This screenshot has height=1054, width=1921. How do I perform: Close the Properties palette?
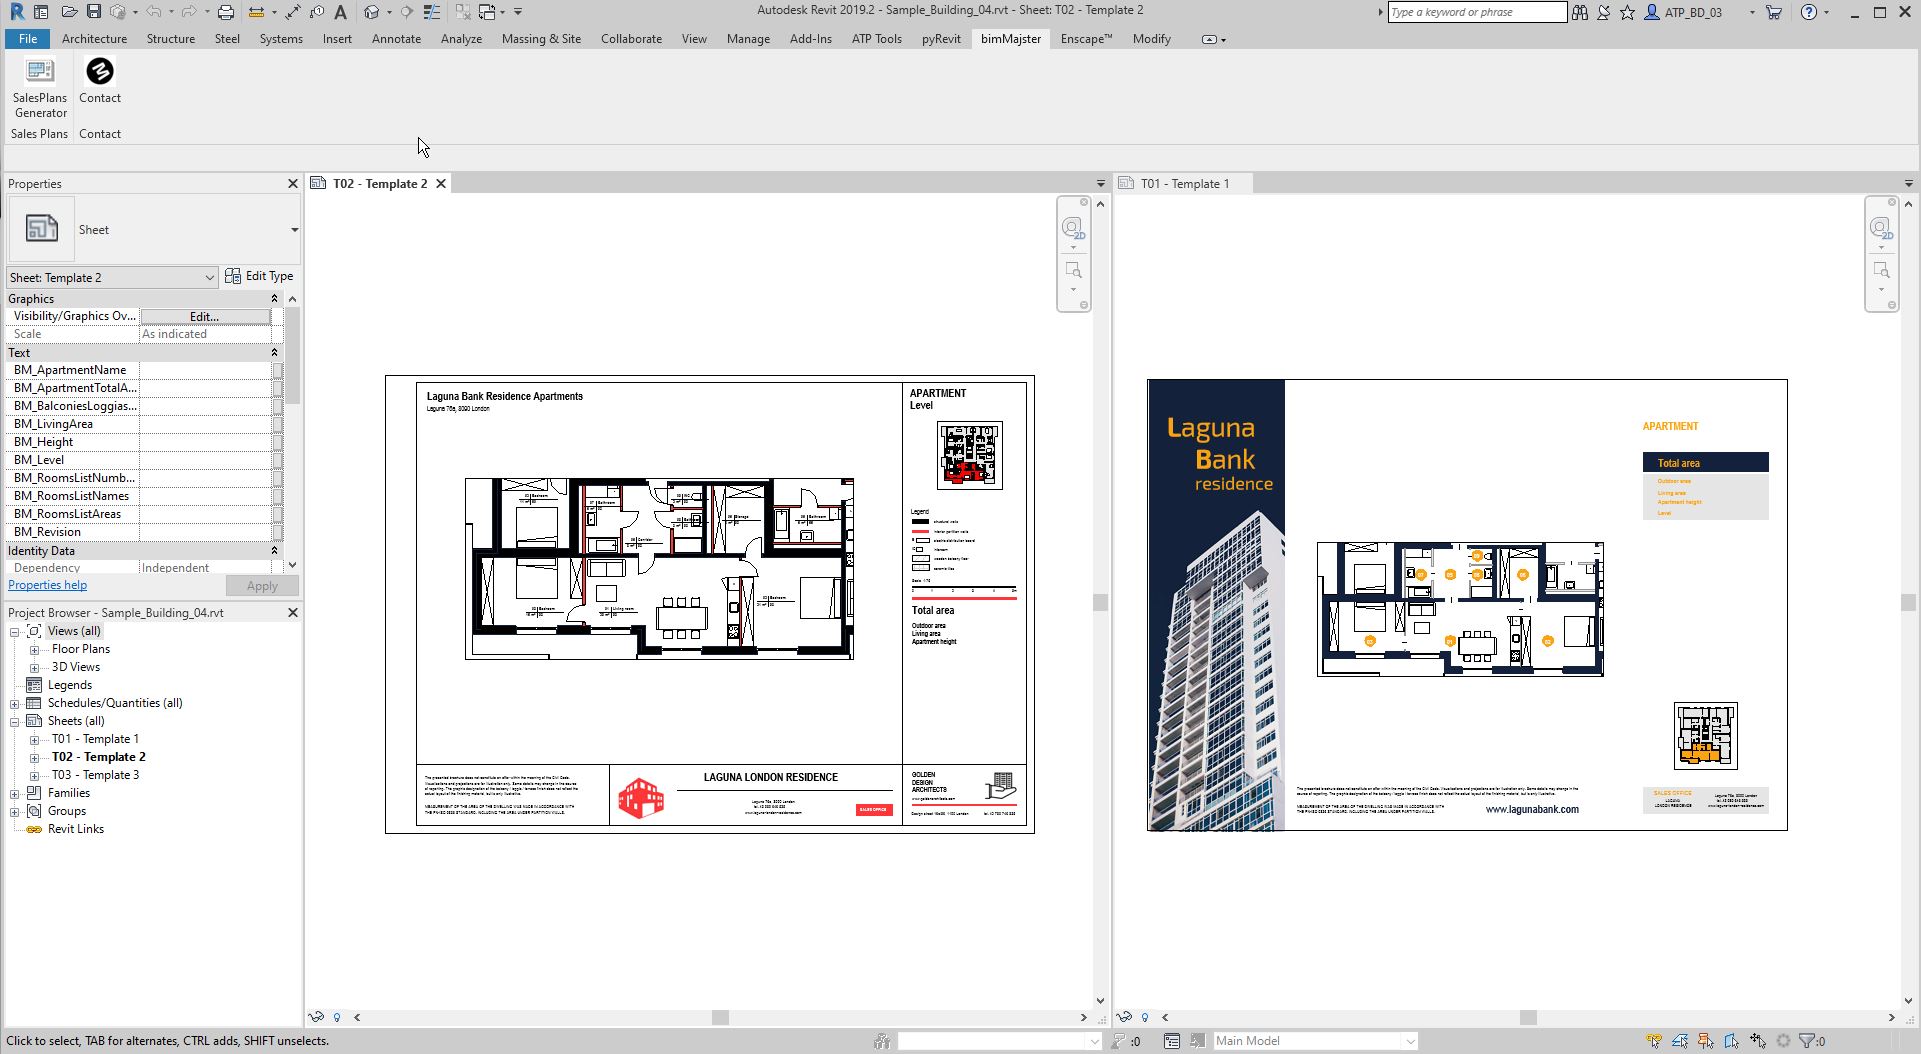293,184
